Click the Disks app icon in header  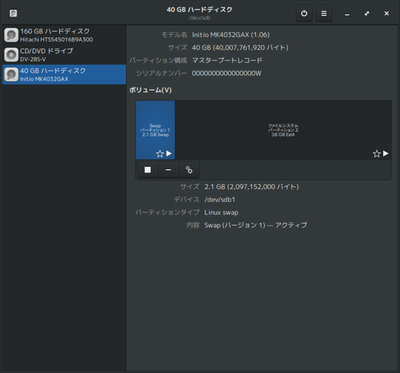point(13,13)
